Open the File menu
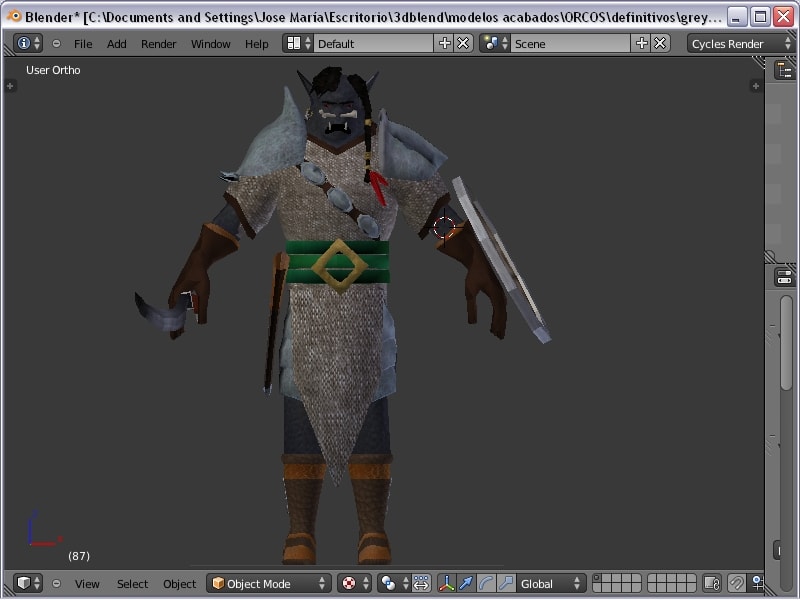Image resolution: width=800 pixels, height=600 pixels. coord(83,44)
